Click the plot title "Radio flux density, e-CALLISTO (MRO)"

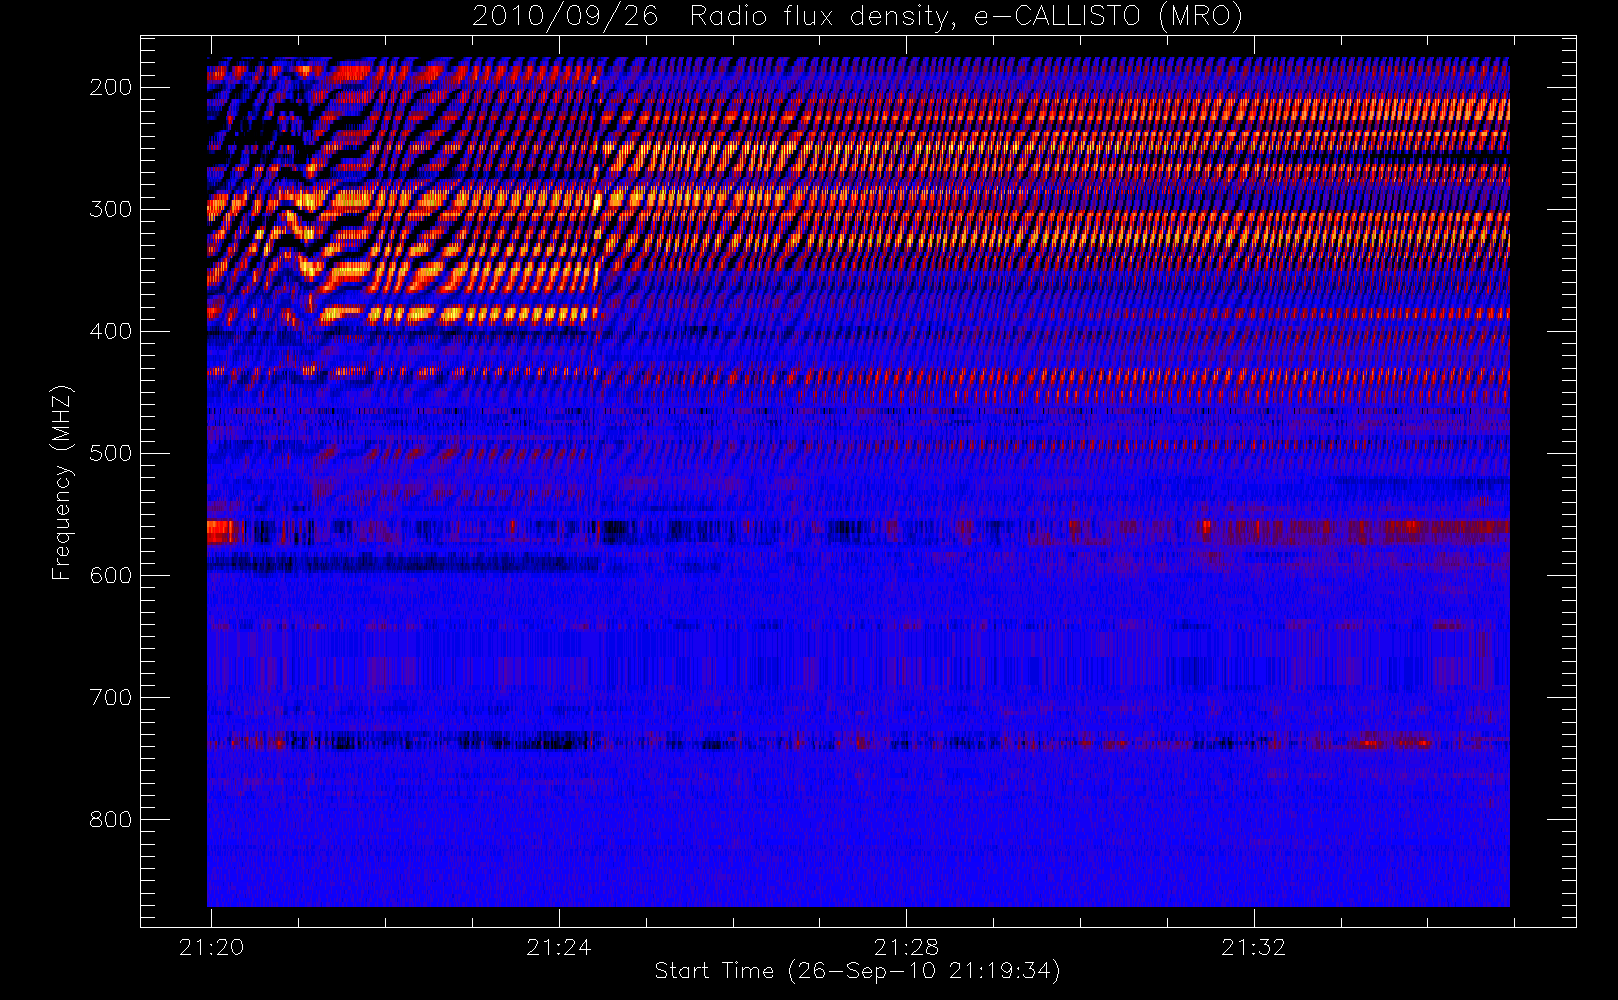tap(966, 17)
